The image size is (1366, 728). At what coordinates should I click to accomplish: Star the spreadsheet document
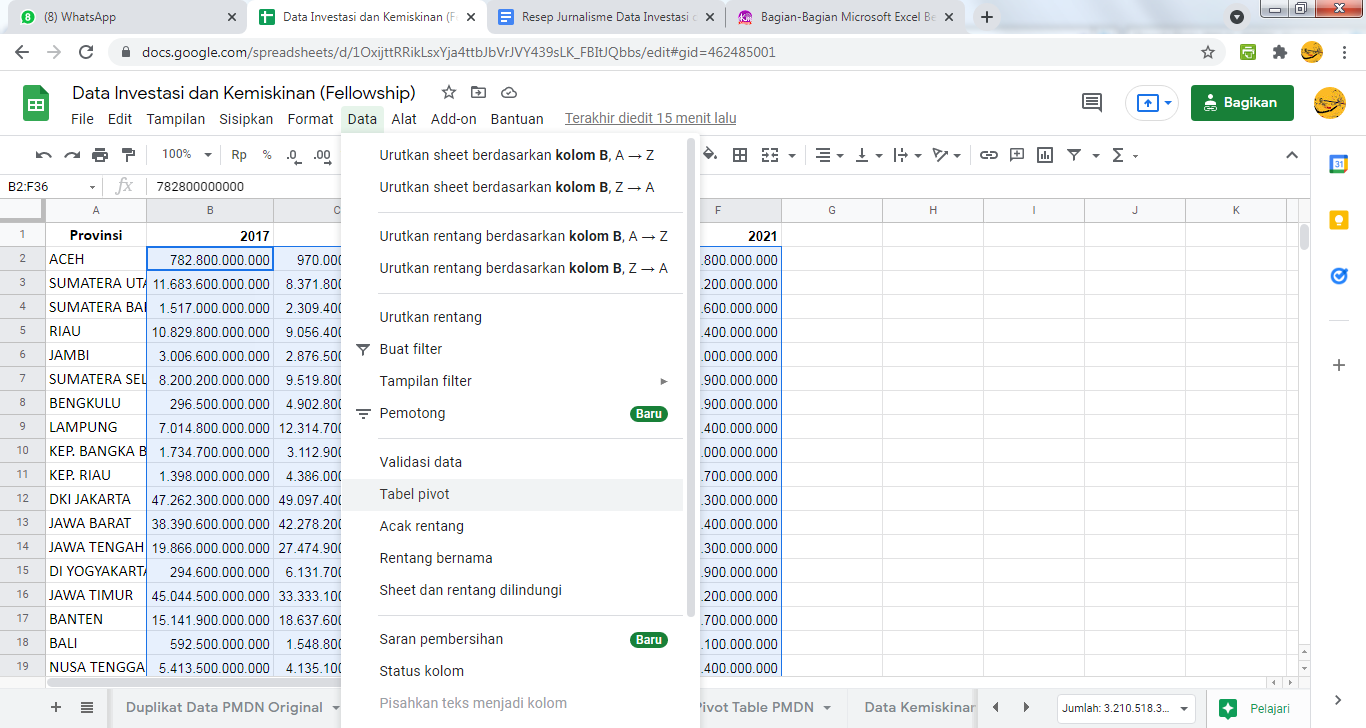pos(449,93)
